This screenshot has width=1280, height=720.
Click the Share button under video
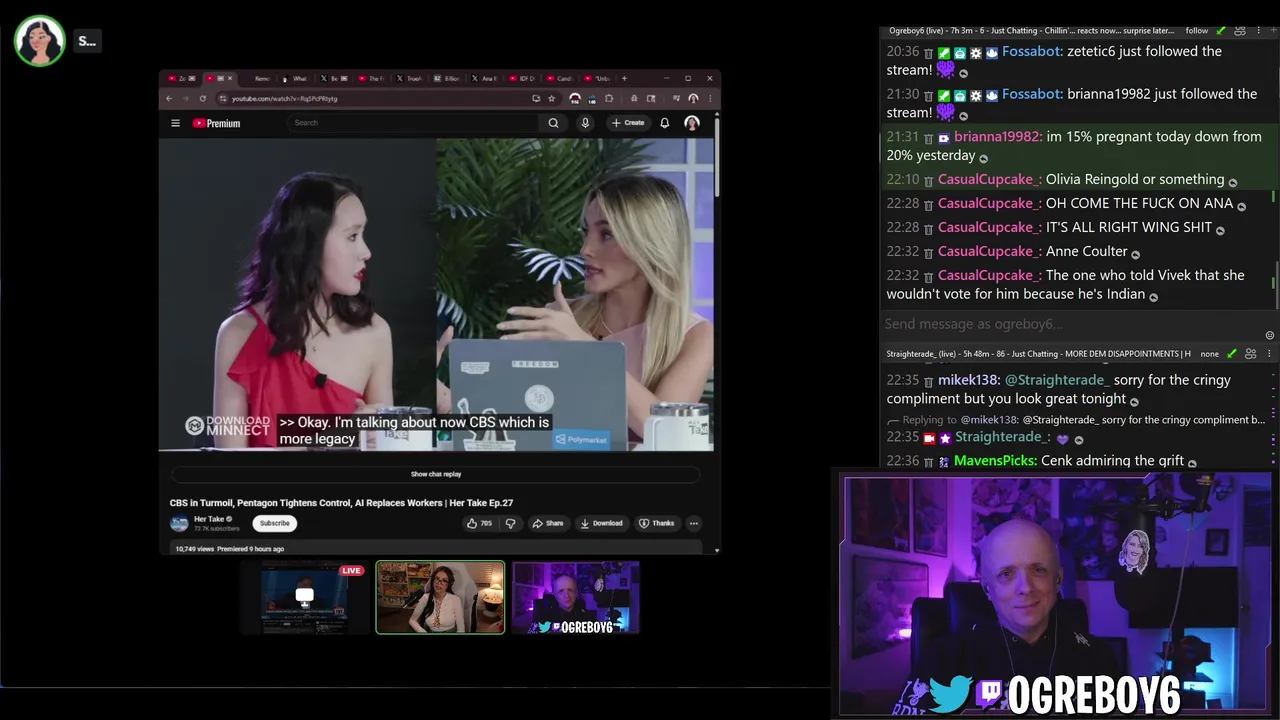coord(548,523)
